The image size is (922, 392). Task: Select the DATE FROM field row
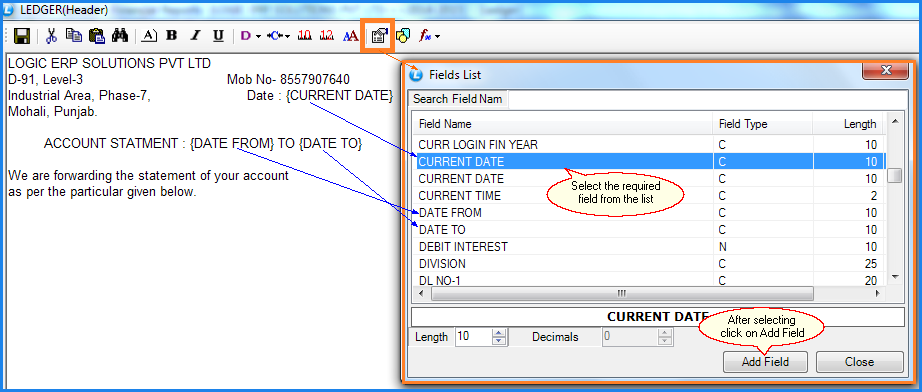[x=650, y=212]
